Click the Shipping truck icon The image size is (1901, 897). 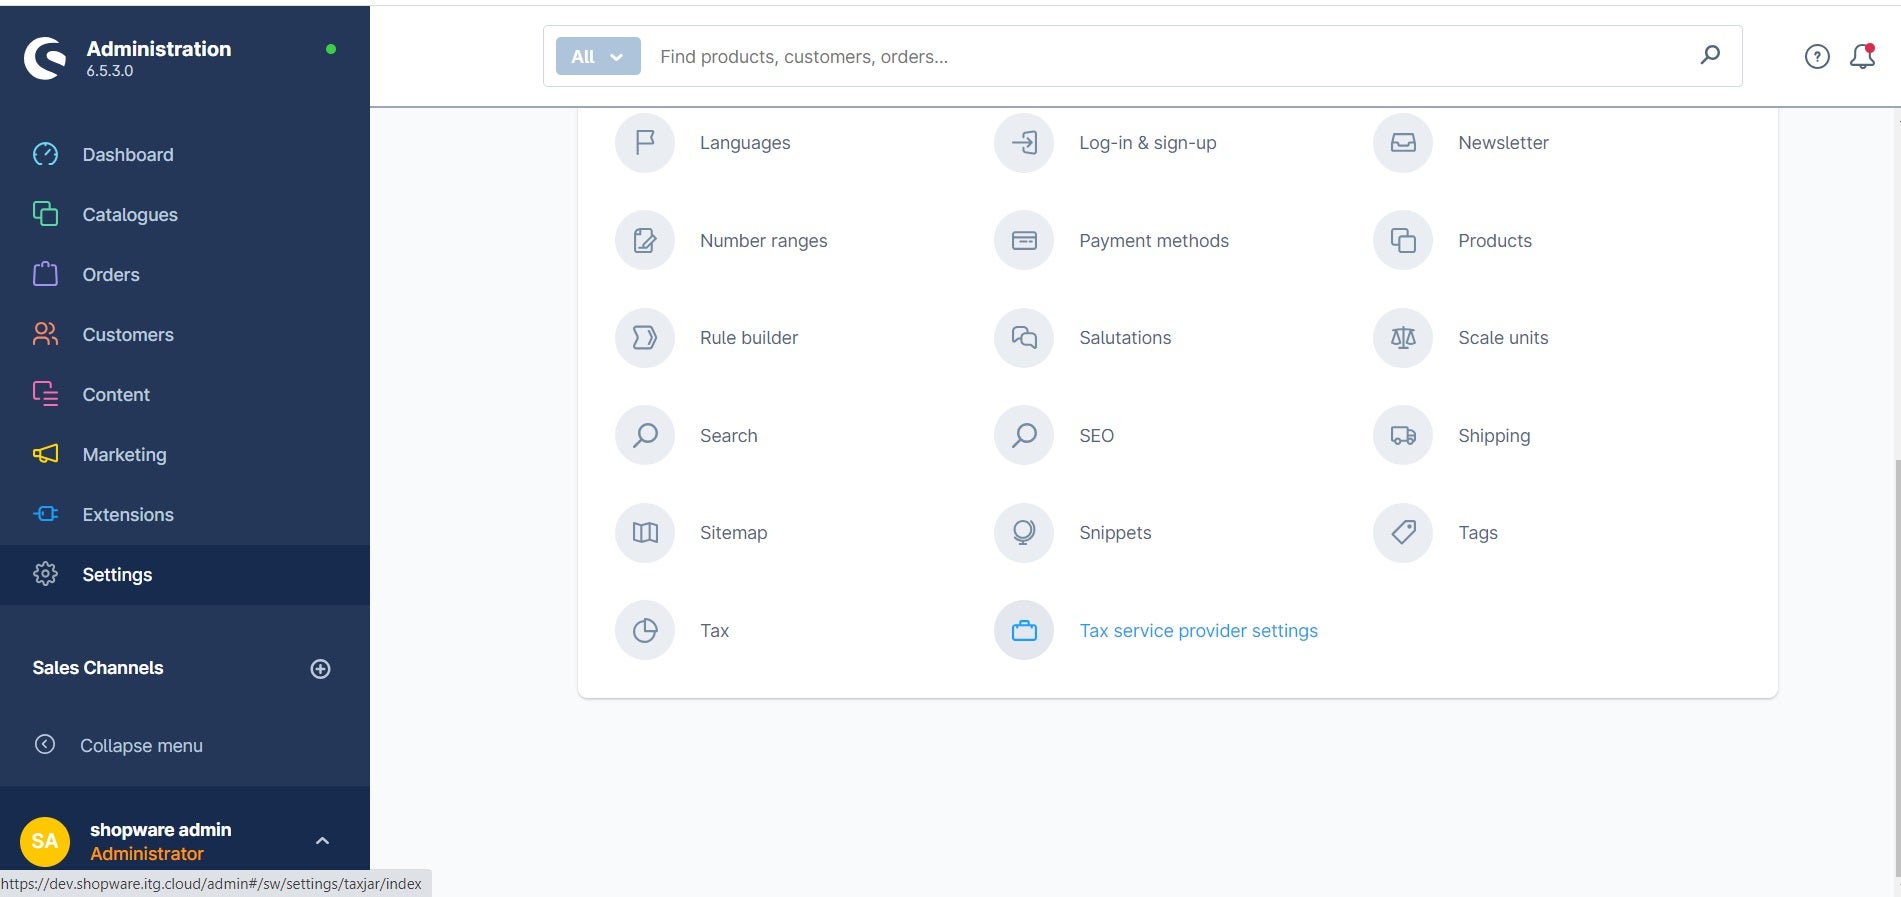click(1403, 435)
